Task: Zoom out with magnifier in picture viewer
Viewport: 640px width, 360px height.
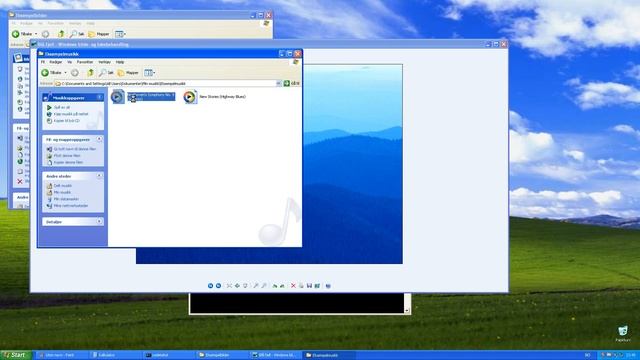Action: click(264, 286)
